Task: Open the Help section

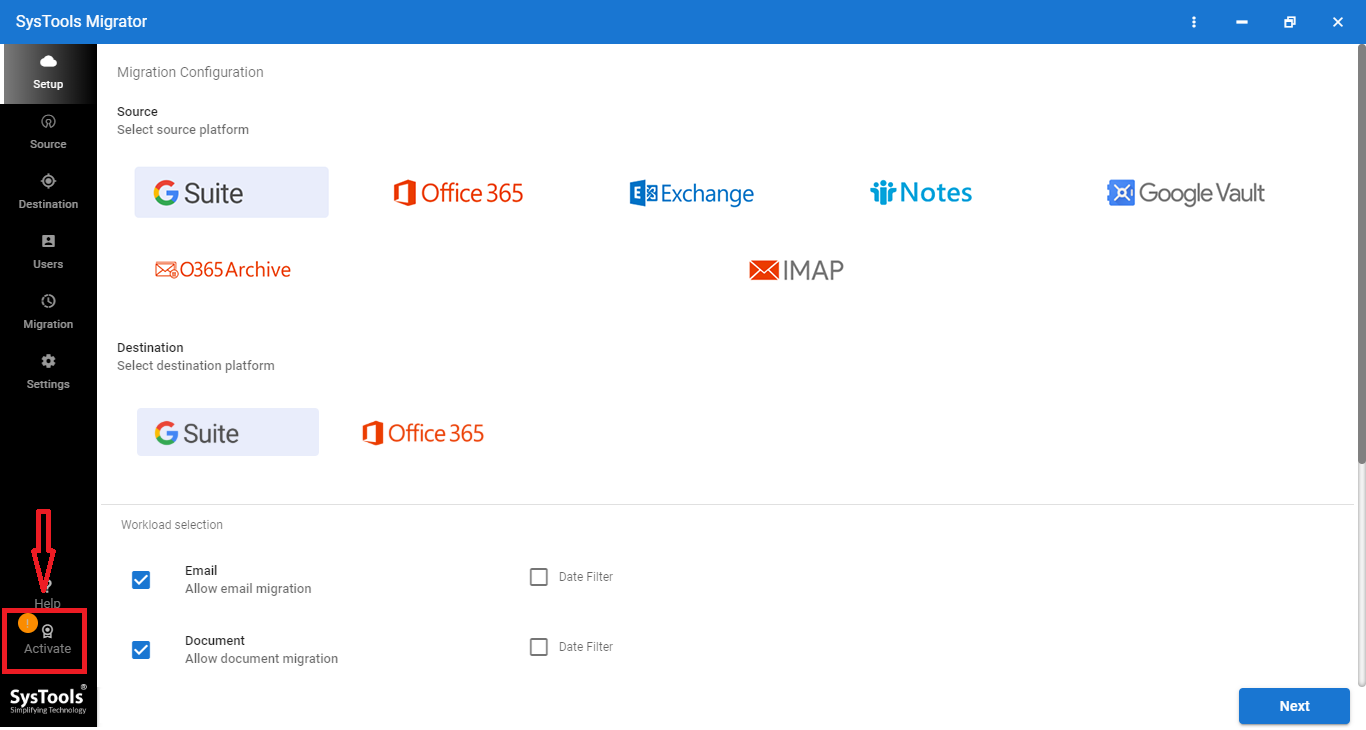Action: click(x=47, y=595)
